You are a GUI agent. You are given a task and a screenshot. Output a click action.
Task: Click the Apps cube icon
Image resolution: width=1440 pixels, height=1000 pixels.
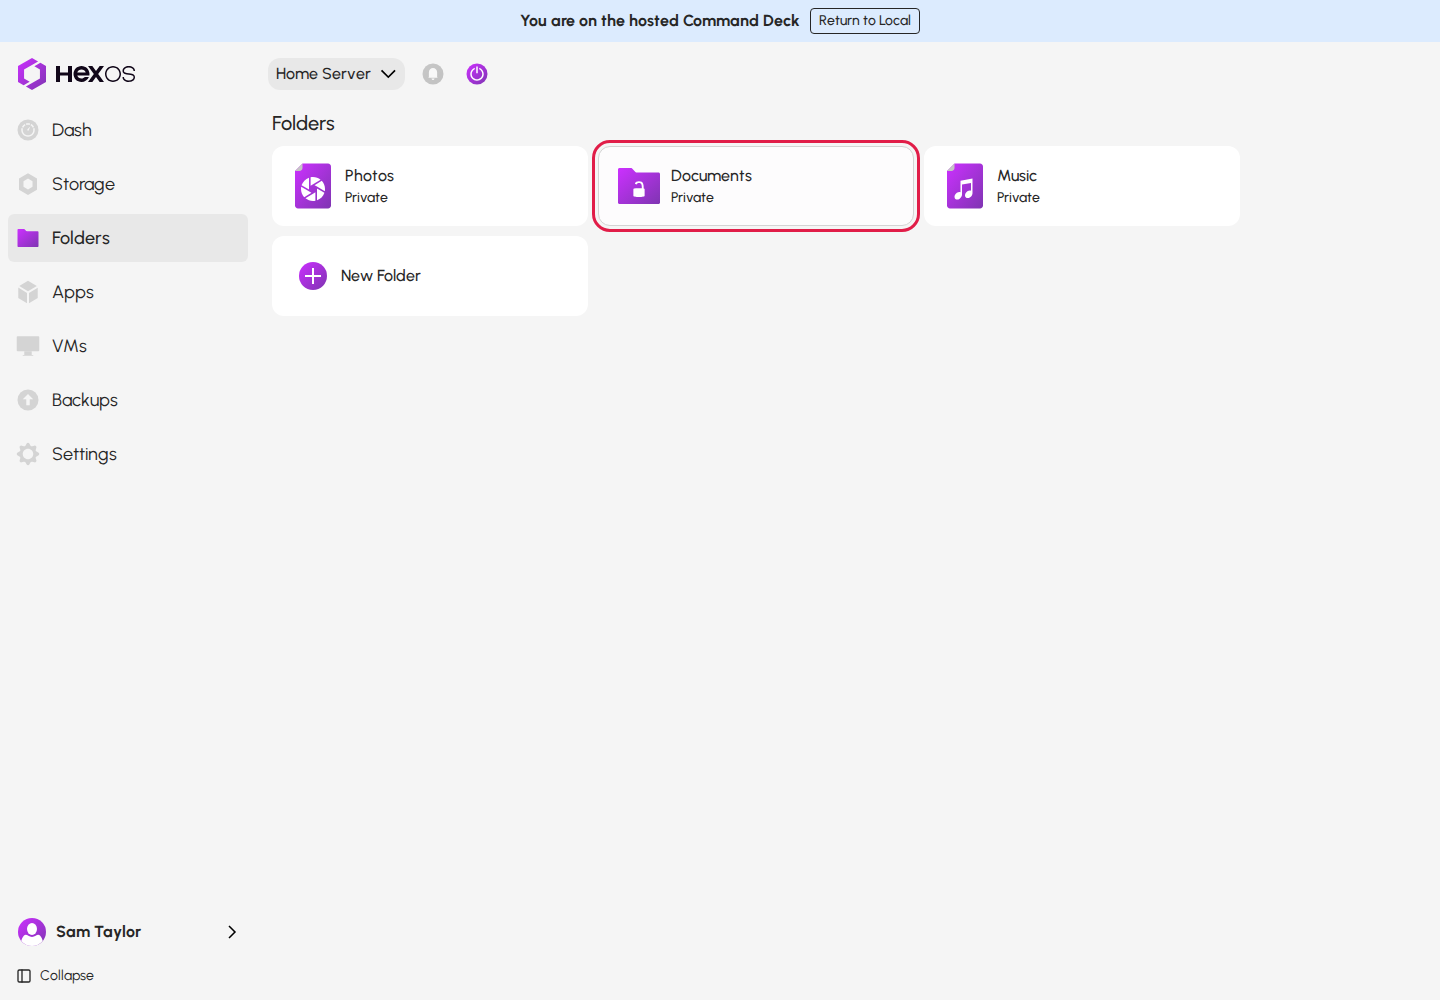click(x=28, y=292)
